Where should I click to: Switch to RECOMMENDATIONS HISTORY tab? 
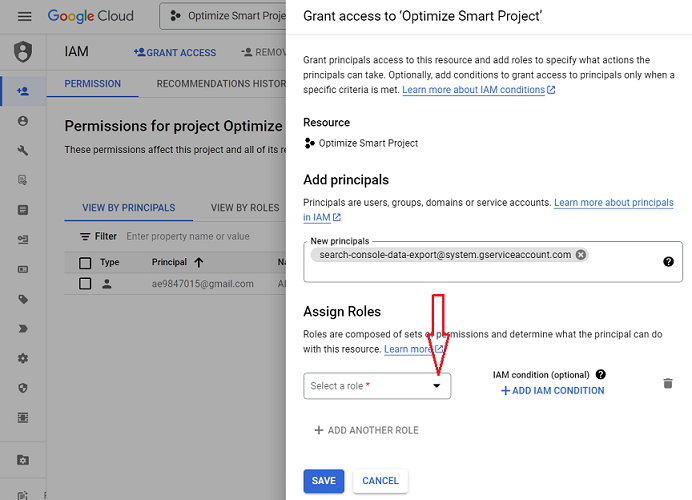221,84
